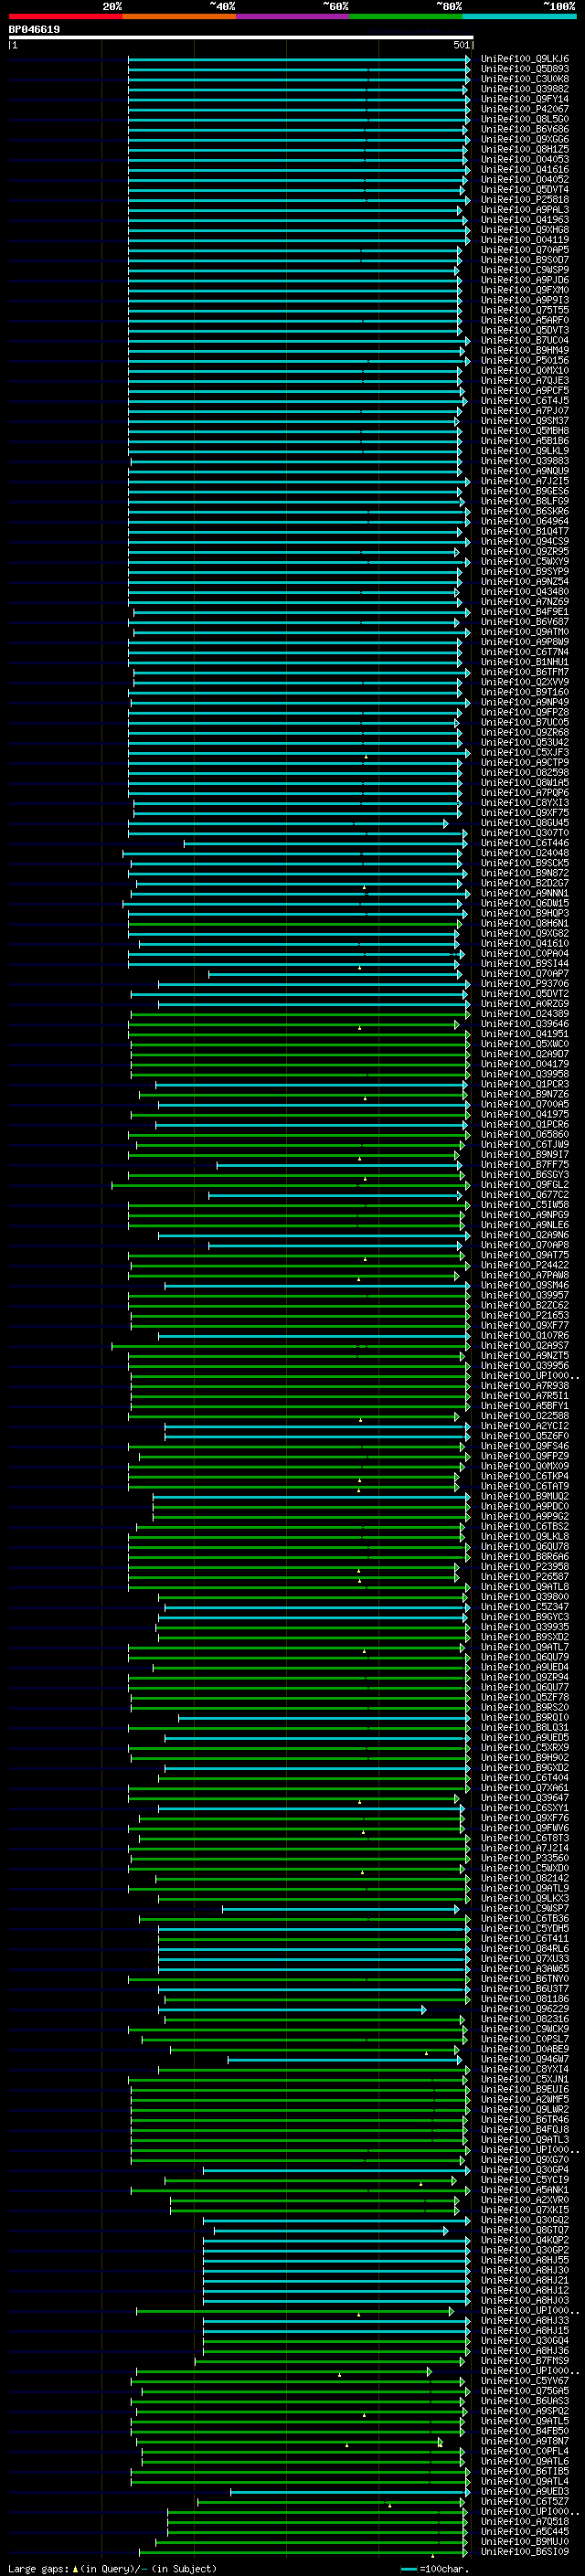Click the UniRef100_B9N7Z6 hit name
This screenshot has height=2576, width=585.
point(525,1094)
